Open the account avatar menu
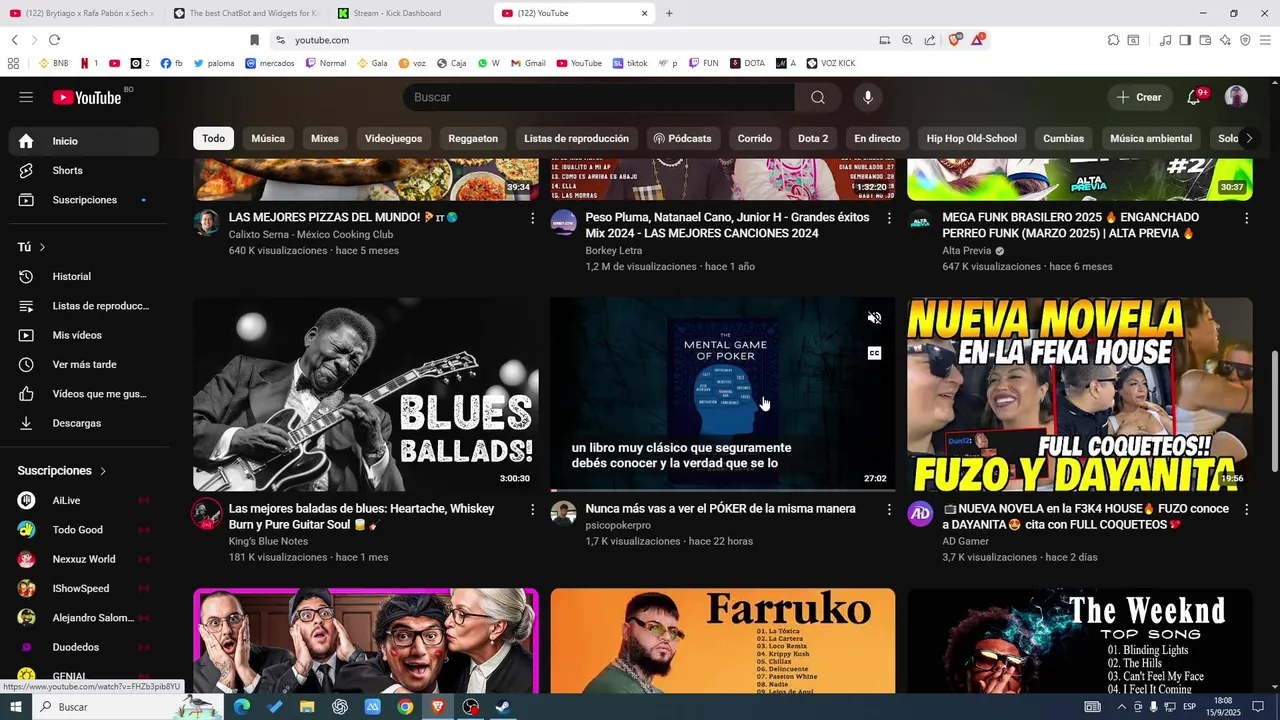The image size is (1280, 720). (1237, 97)
